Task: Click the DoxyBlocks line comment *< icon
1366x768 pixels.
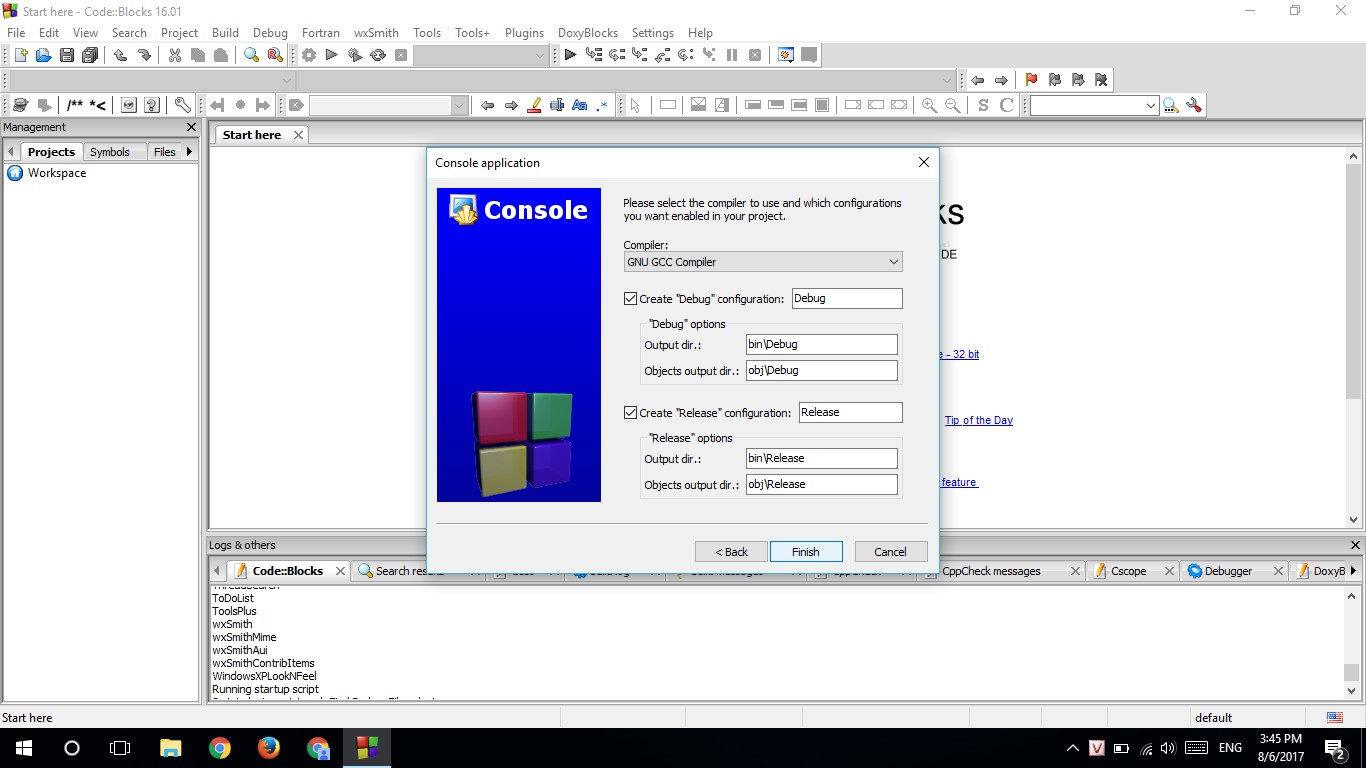Action: click(x=98, y=105)
